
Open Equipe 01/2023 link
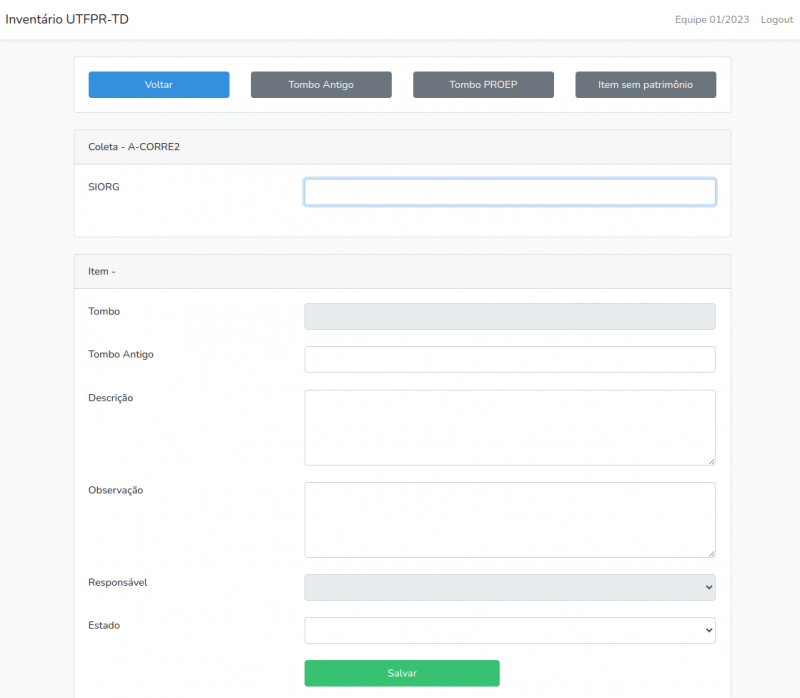pos(712,19)
